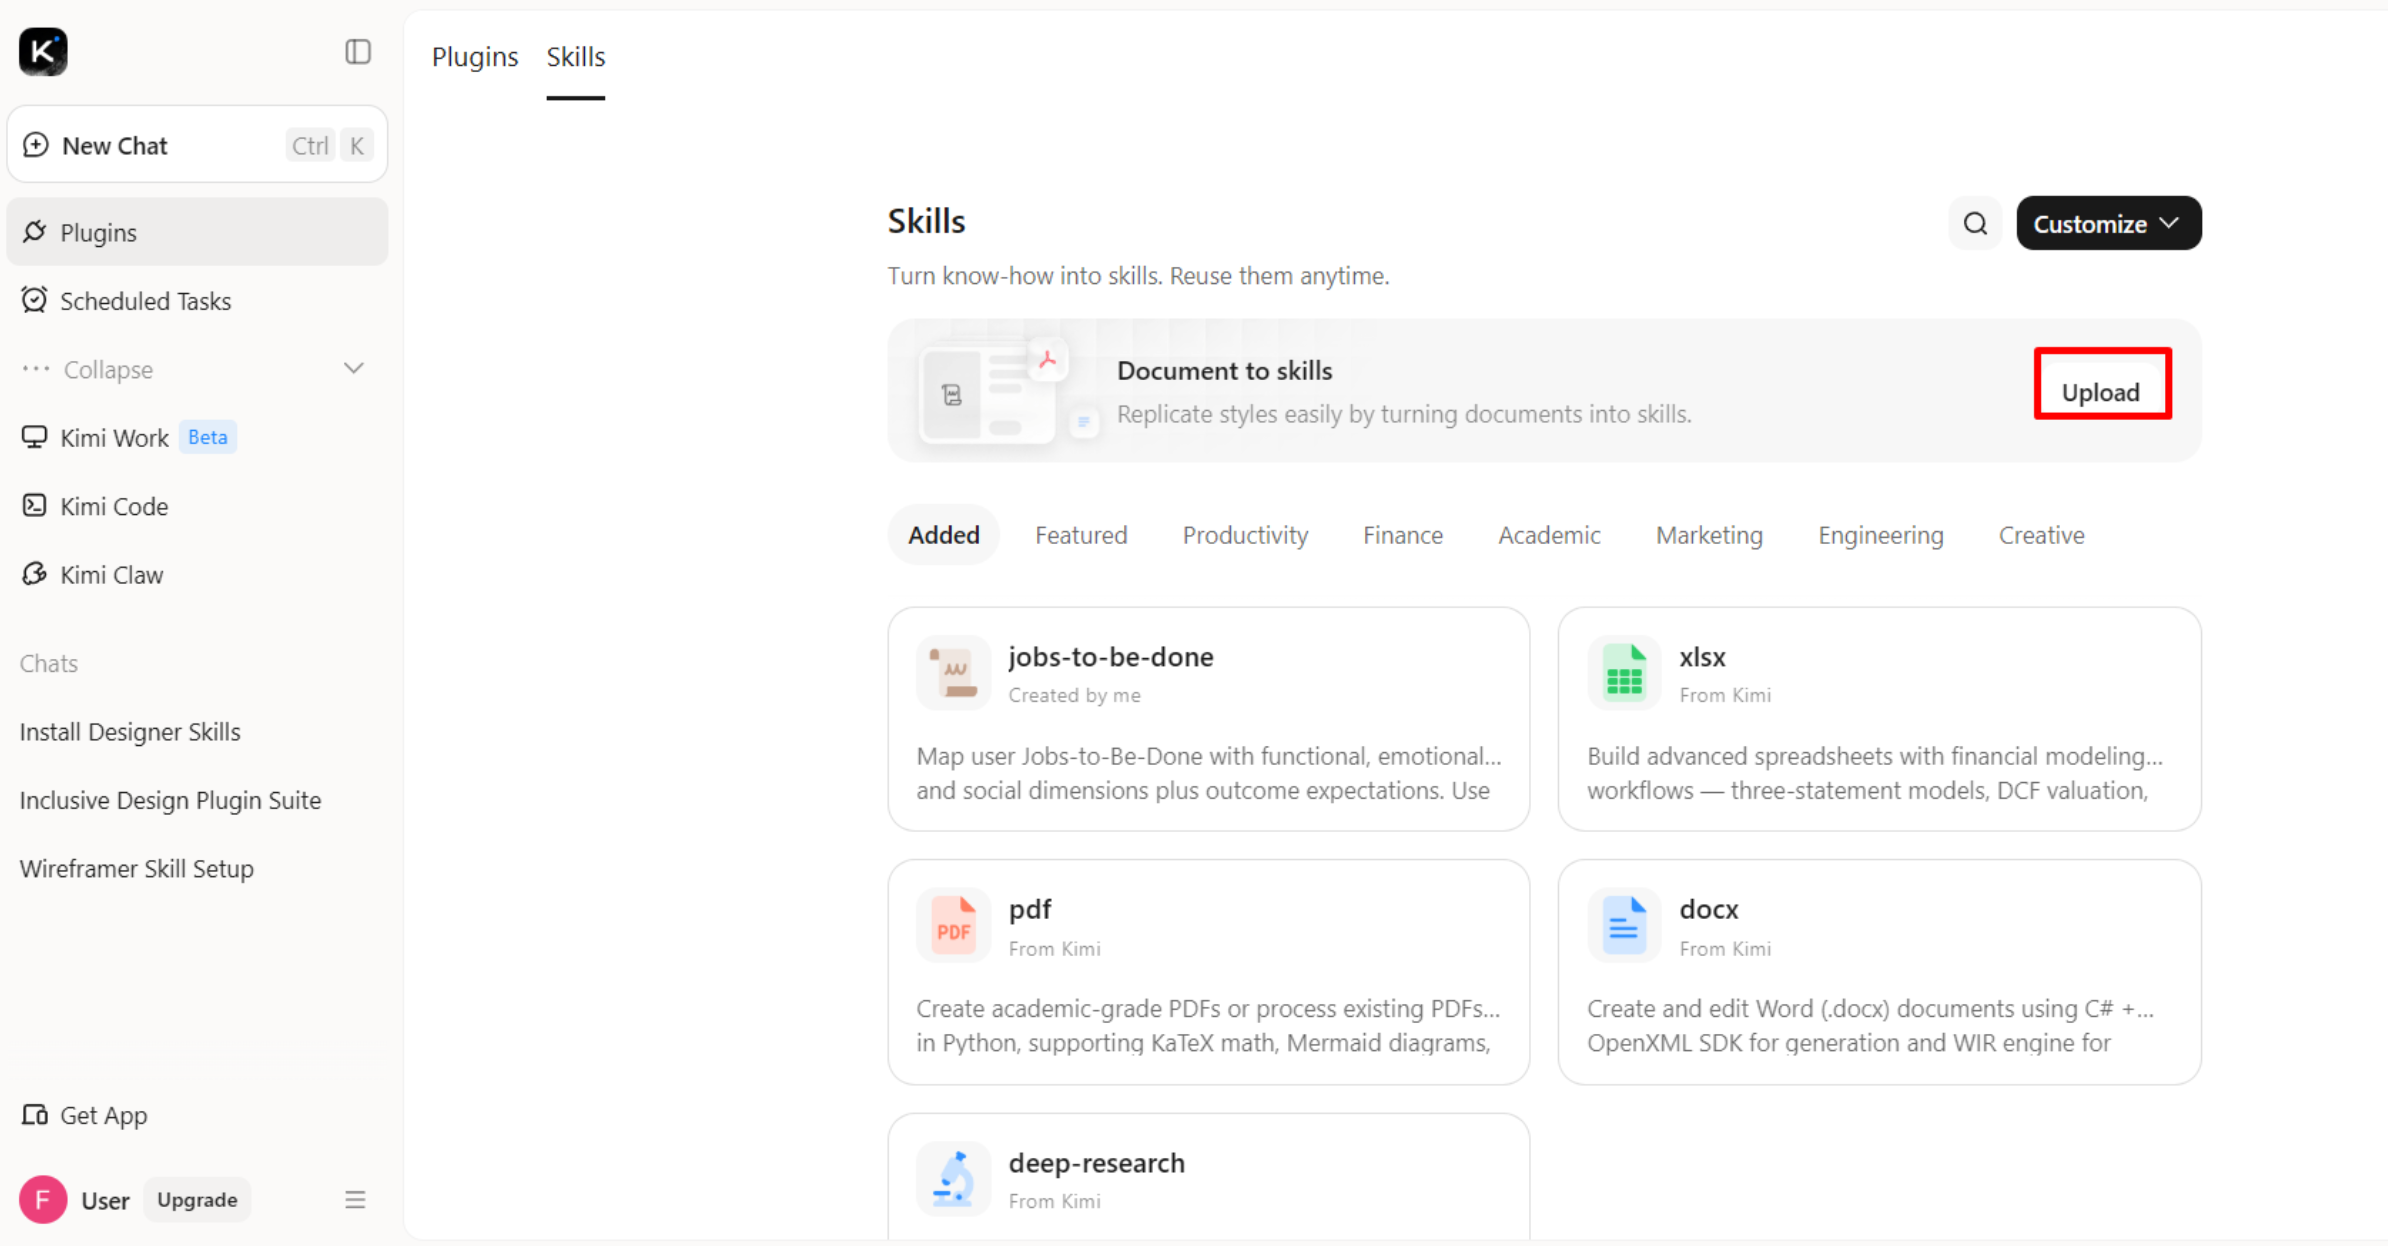The image size is (2388, 1246).
Task: Click the User name label
Action: (105, 1200)
